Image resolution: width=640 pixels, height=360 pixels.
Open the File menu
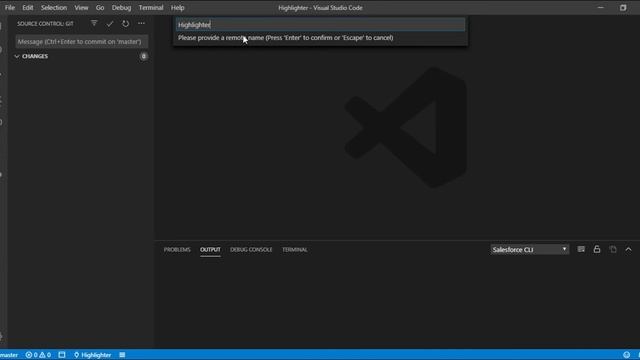point(9,8)
